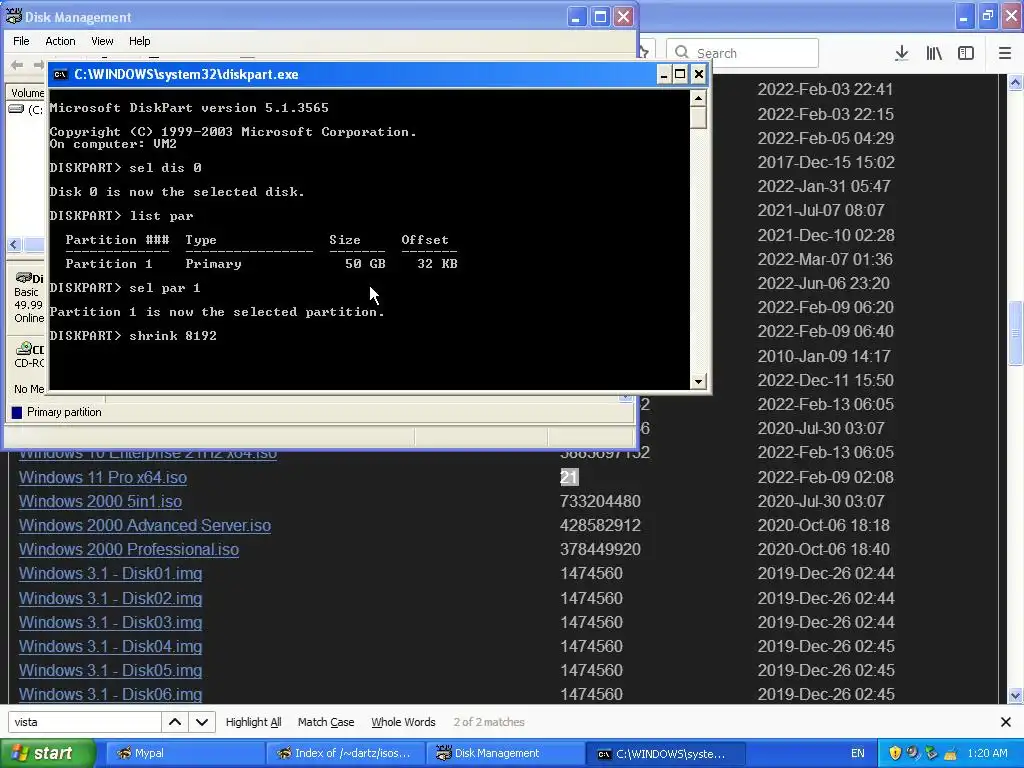Click the 2 of 2 matches label
The height and width of the screenshot is (768, 1024).
(x=489, y=722)
